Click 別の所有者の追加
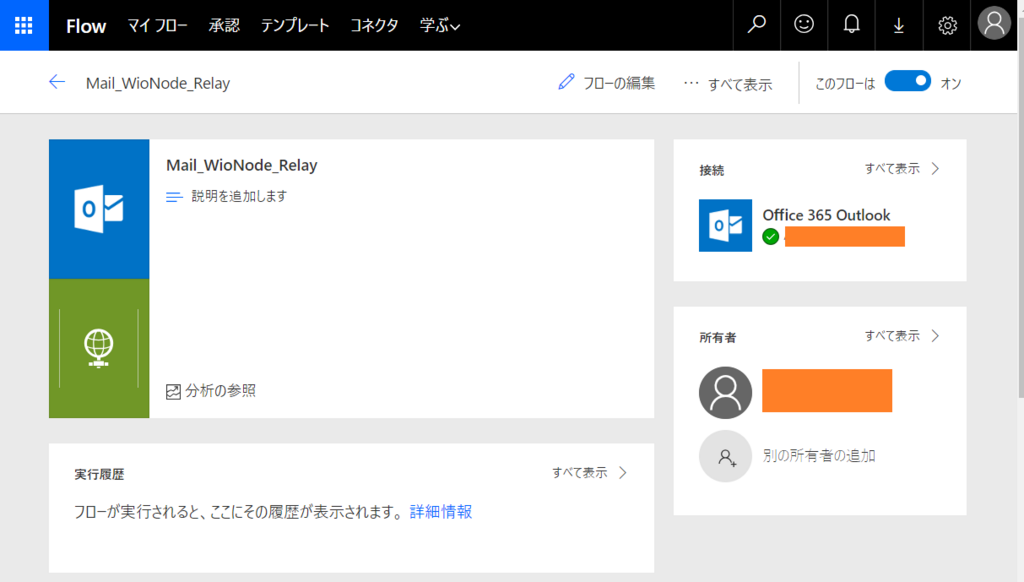The image size is (1024, 582). (819, 455)
